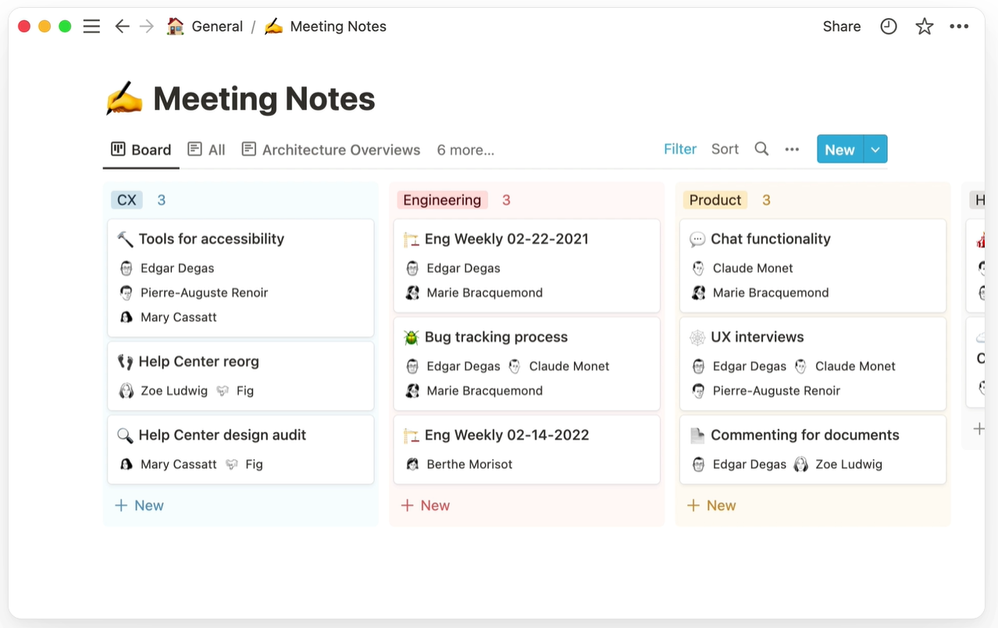Click the Filter link

click(x=680, y=149)
